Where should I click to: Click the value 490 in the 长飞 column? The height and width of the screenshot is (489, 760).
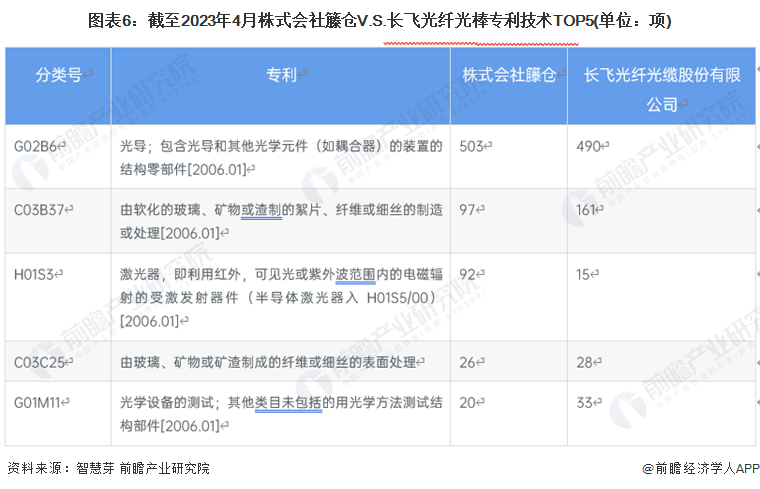(x=589, y=146)
